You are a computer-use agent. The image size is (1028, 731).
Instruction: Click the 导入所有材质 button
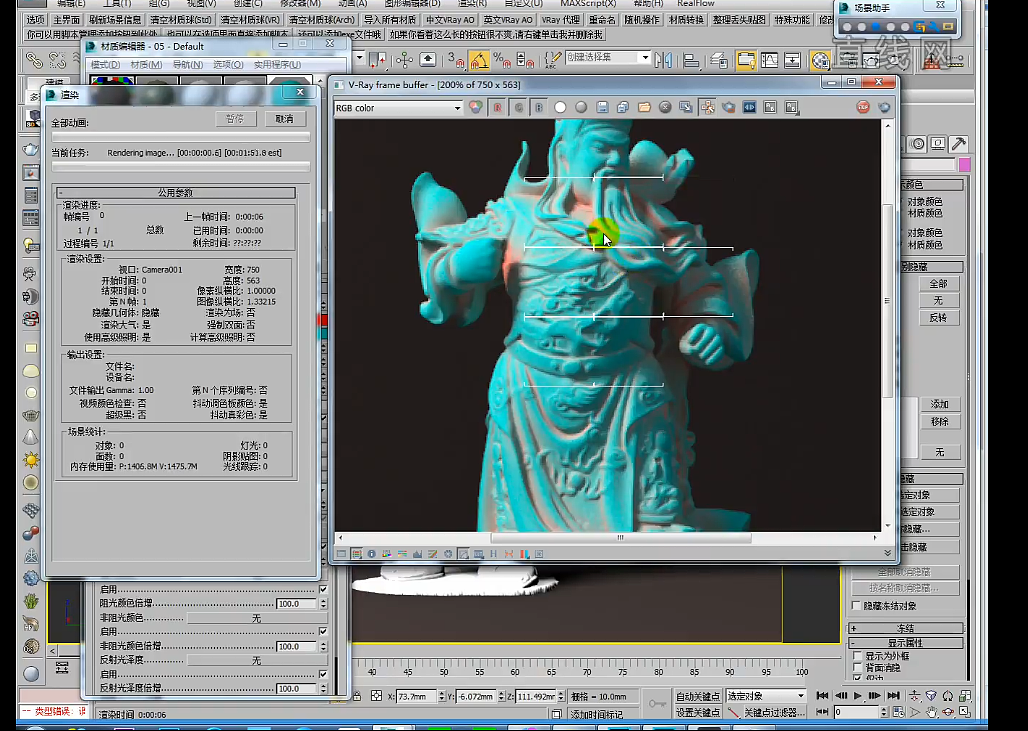click(x=390, y=20)
